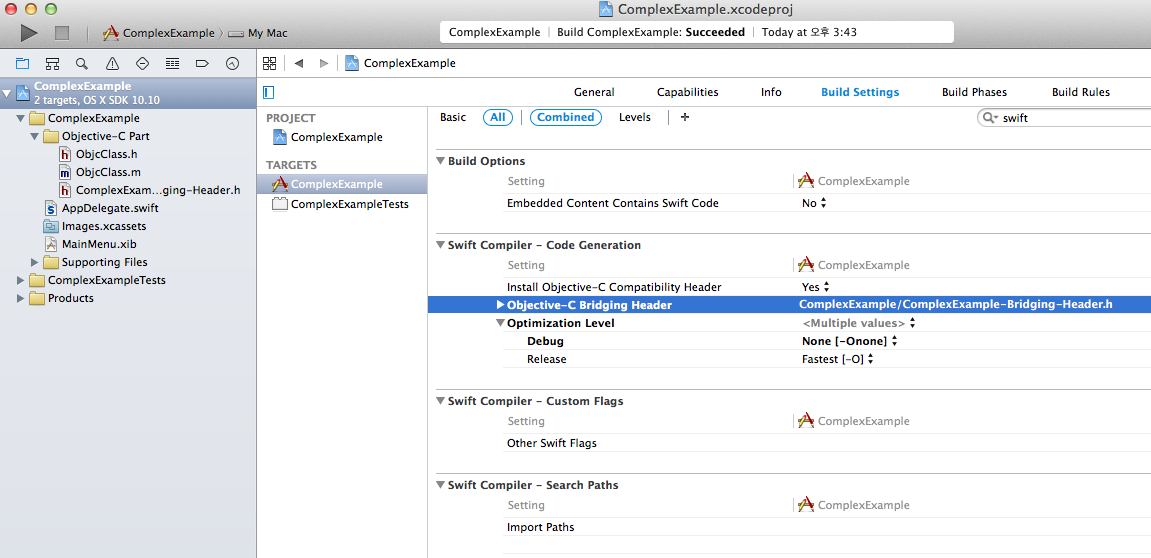Image resolution: width=1151 pixels, height=558 pixels.
Task: Choose My Mac run destination
Action: coord(258,33)
